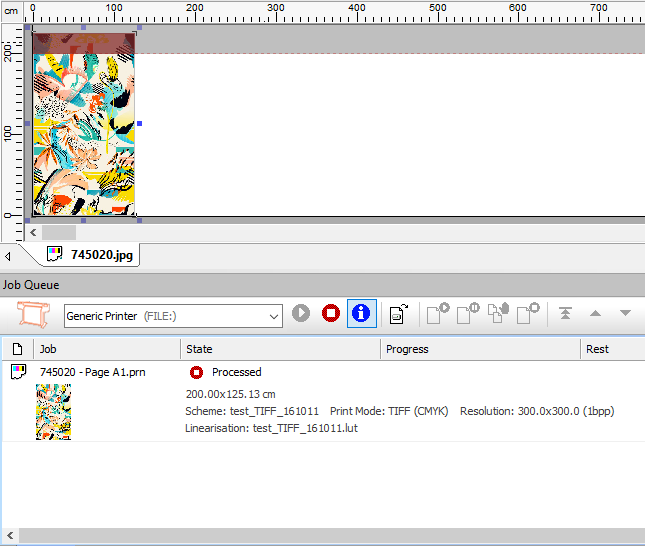Click the Processed state text
The width and height of the screenshot is (645, 546).
click(237, 372)
